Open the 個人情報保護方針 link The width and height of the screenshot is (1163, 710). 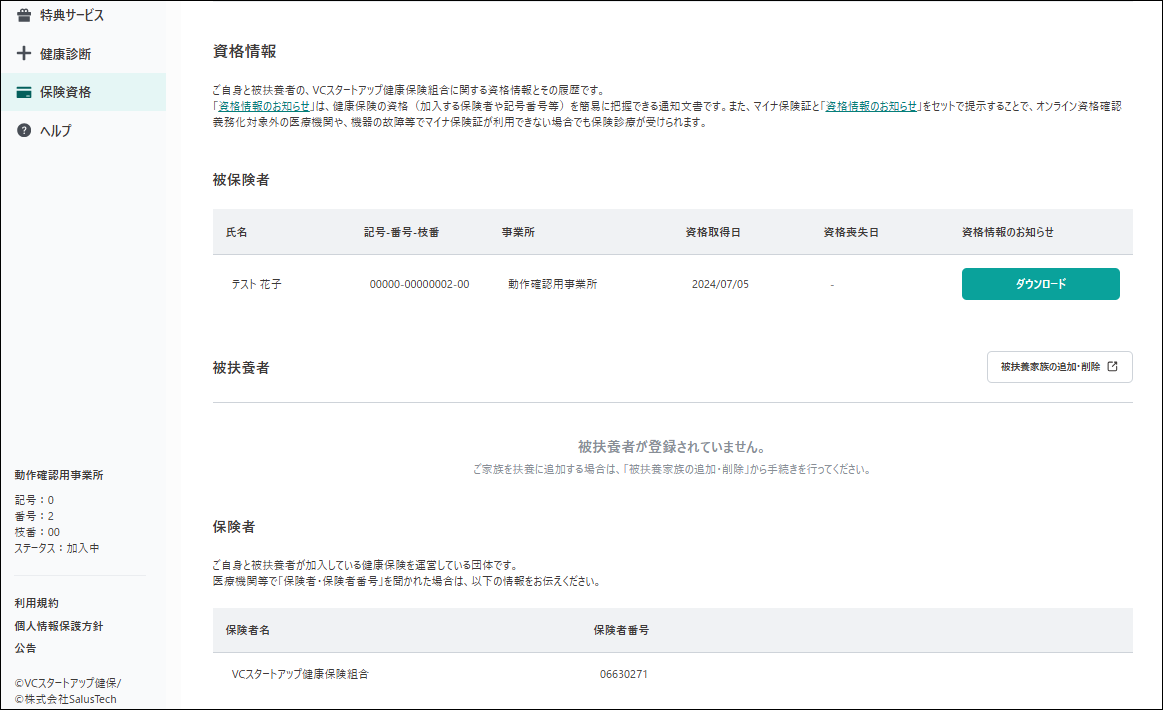pyautogui.click(x=59, y=626)
